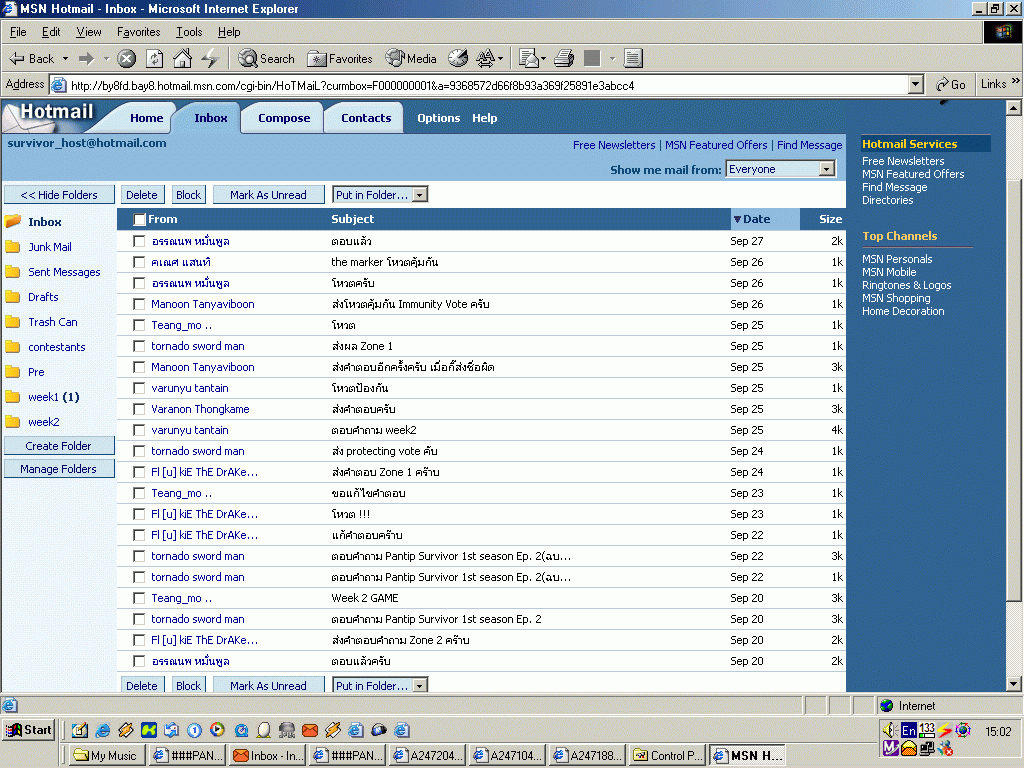This screenshot has height=768, width=1024.
Task: Tick the checkbox for 'the marker' message
Action: [x=138, y=262]
